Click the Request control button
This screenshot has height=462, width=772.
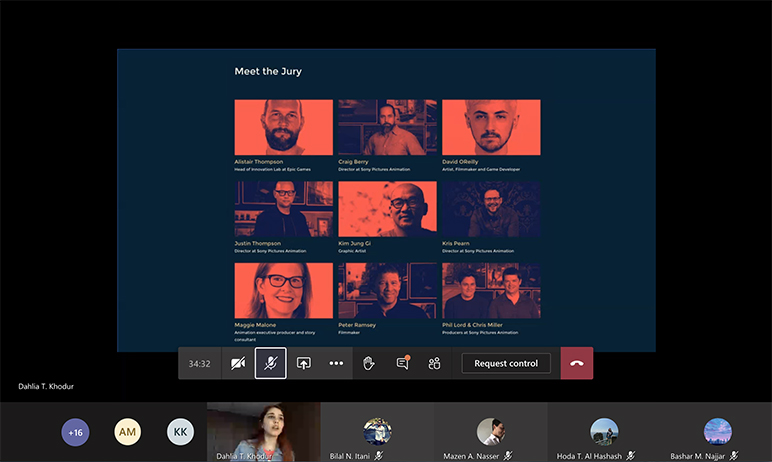pyautogui.click(x=506, y=363)
